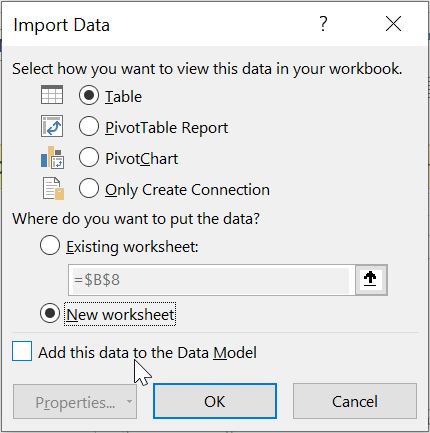Expand the Properties button dropdown arrow
This screenshot has width=430, height=433.
coord(129,401)
